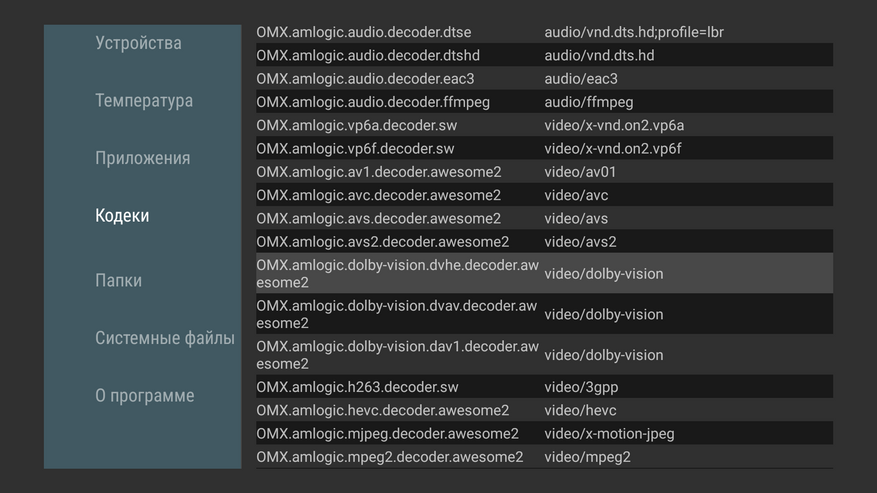This screenshot has width=877, height=493.
Task: Select the OMX.amlogic.audio.decoder.dtshd row
Action: [544, 55]
